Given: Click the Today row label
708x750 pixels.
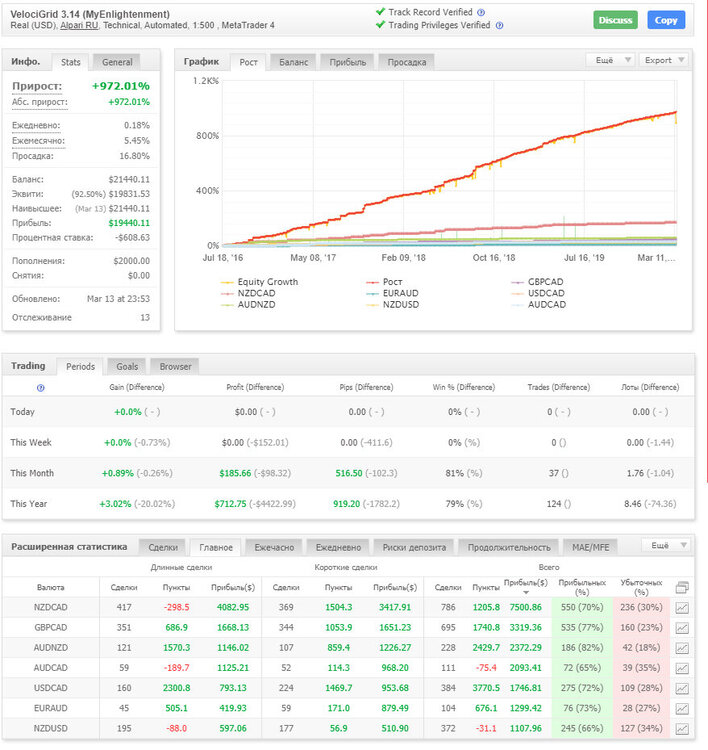Looking at the screenshot, I should tap(22, 412).
